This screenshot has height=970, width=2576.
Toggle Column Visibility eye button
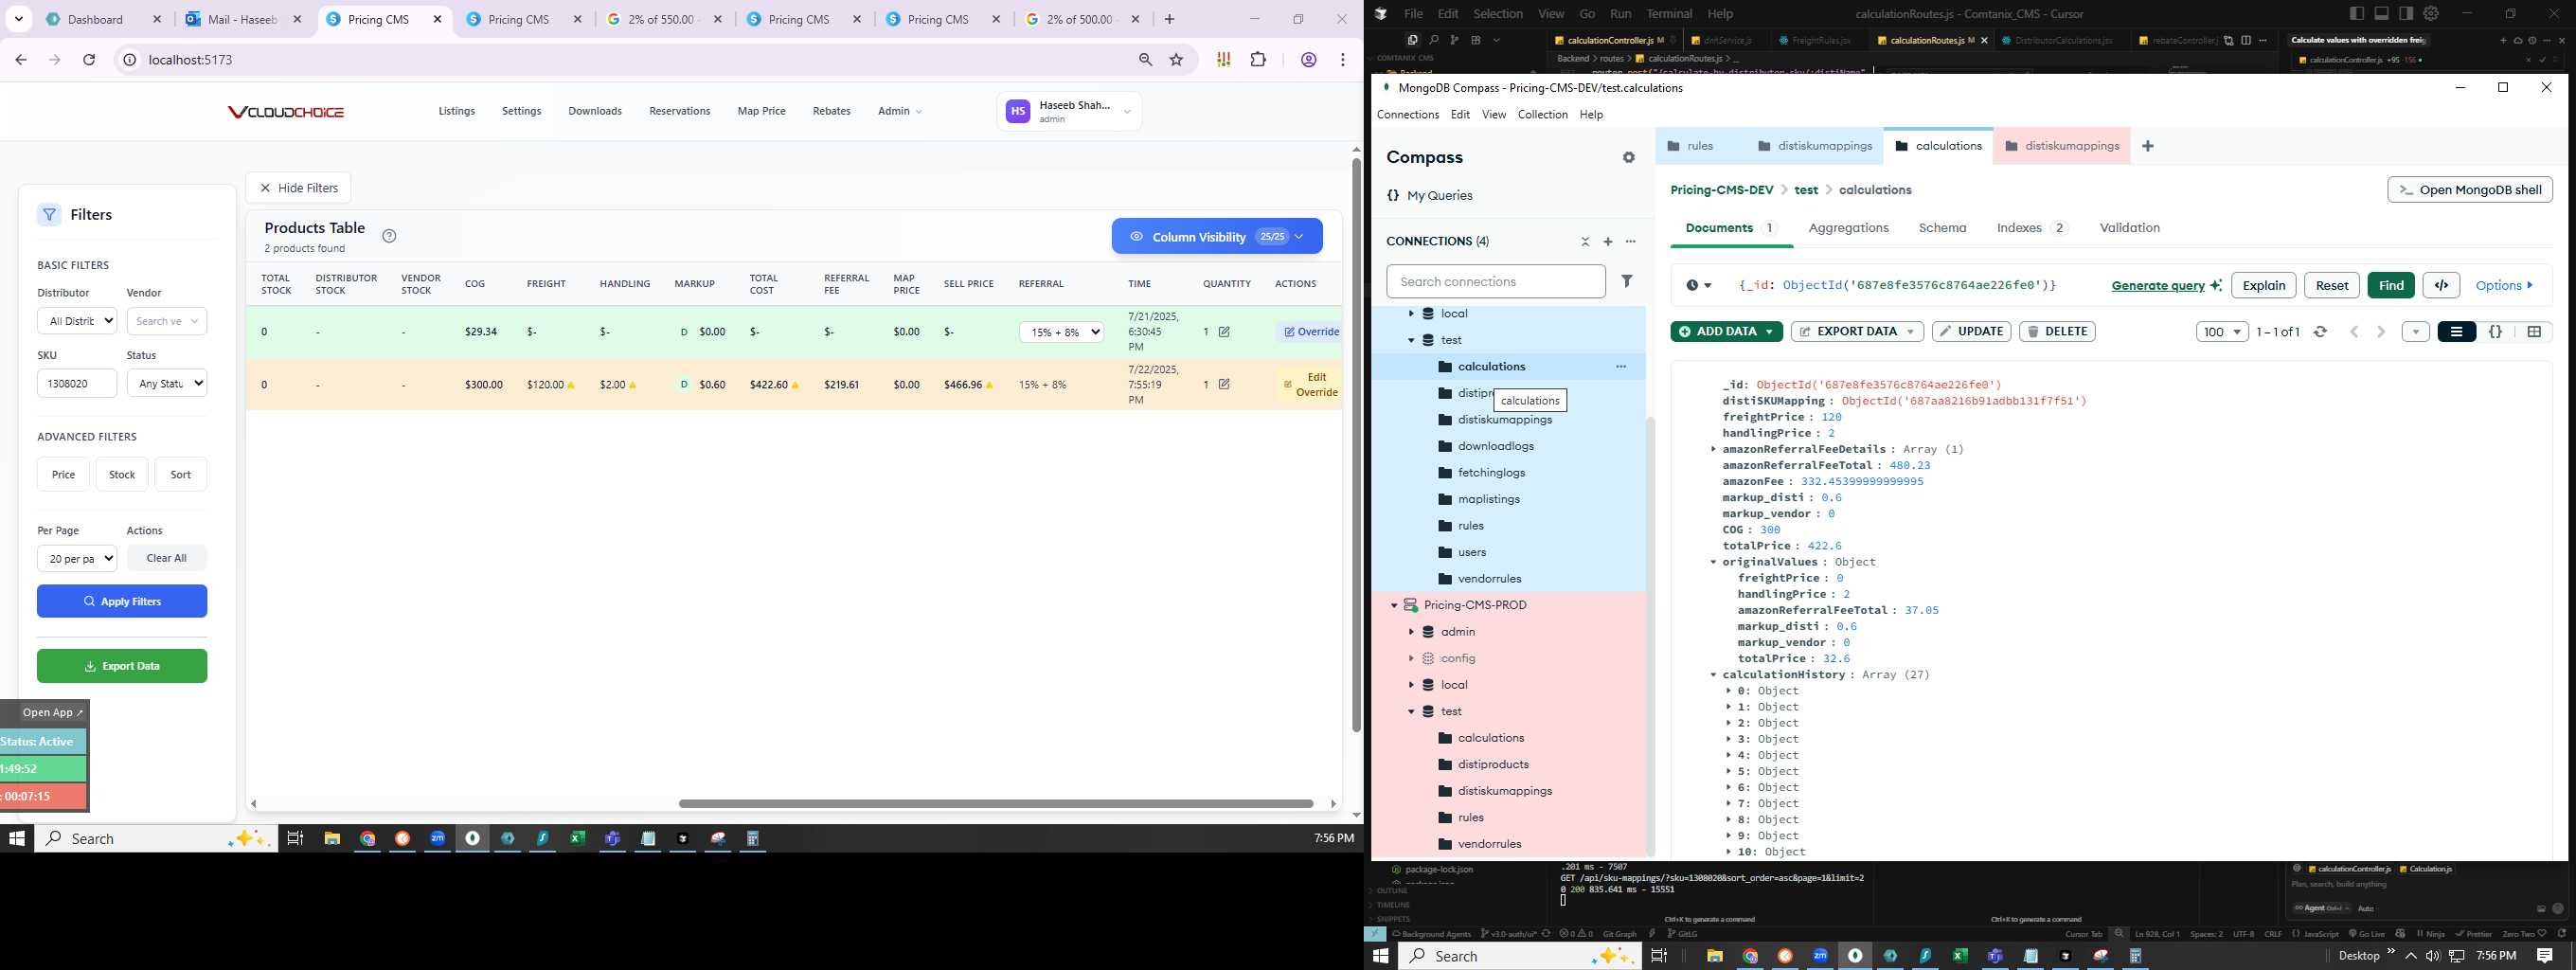(1217, 237)
